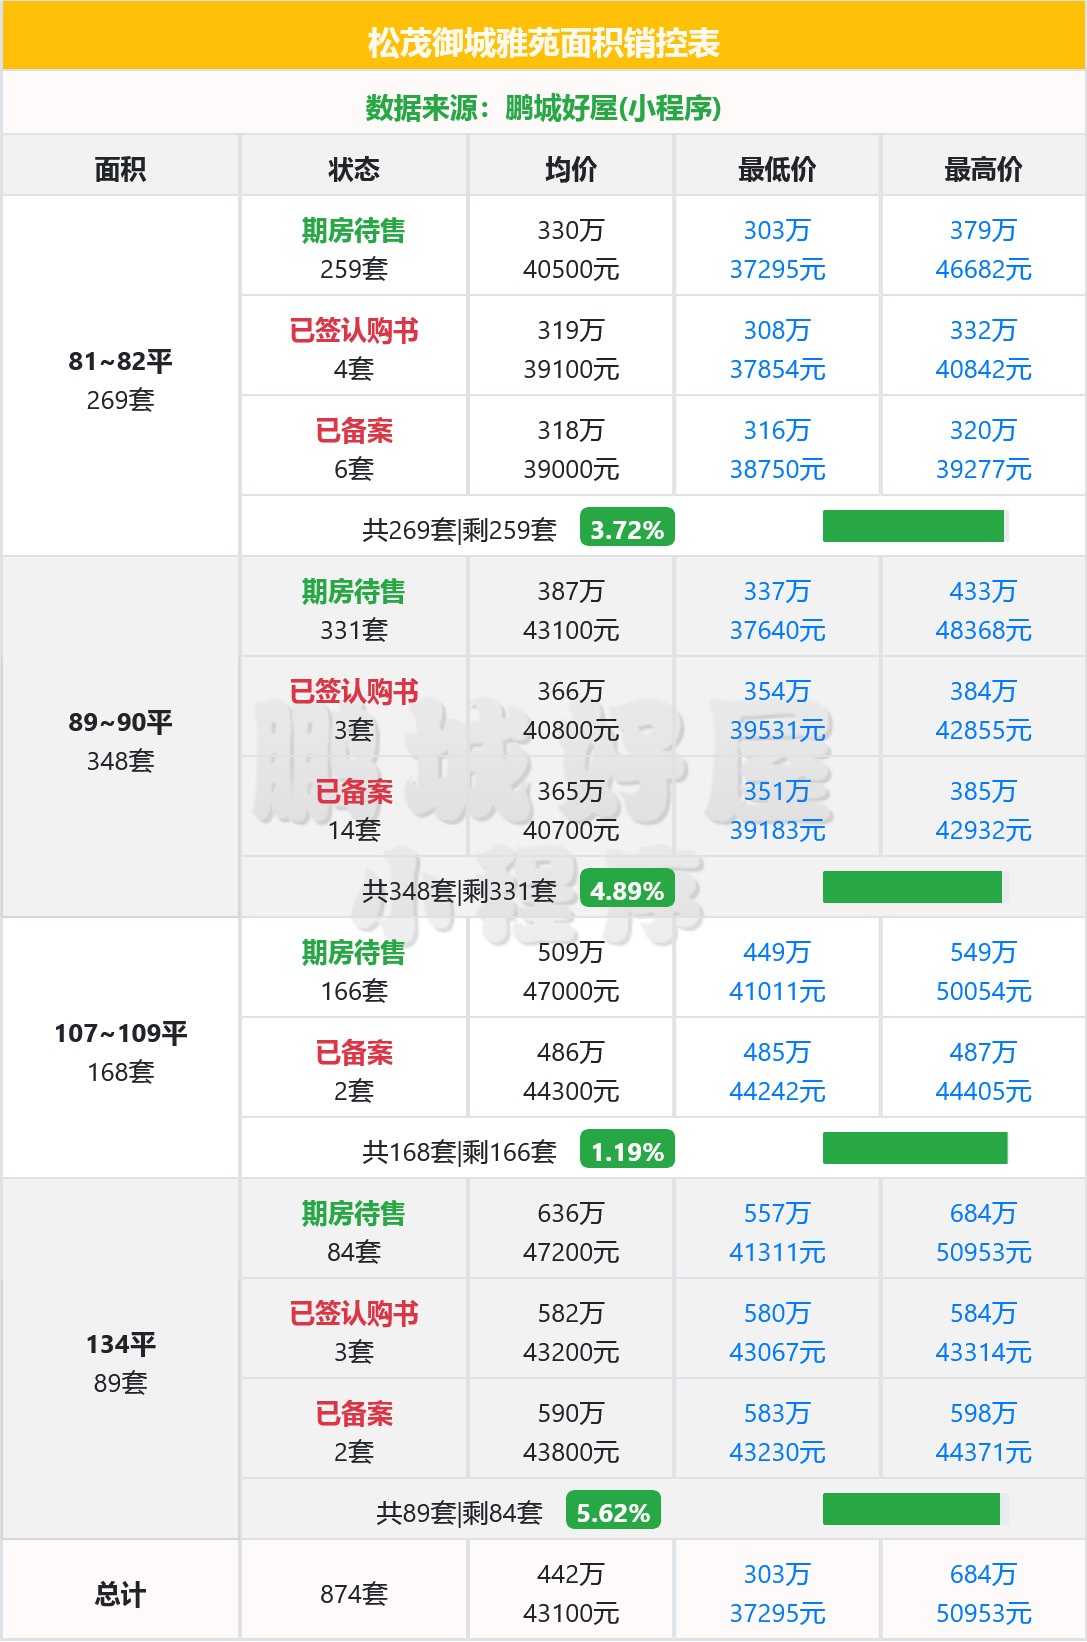Click the 松茂御城雅苑面积销控表 title banner
Viewport: 1087px width, 1642px height.
coord(543,43)
